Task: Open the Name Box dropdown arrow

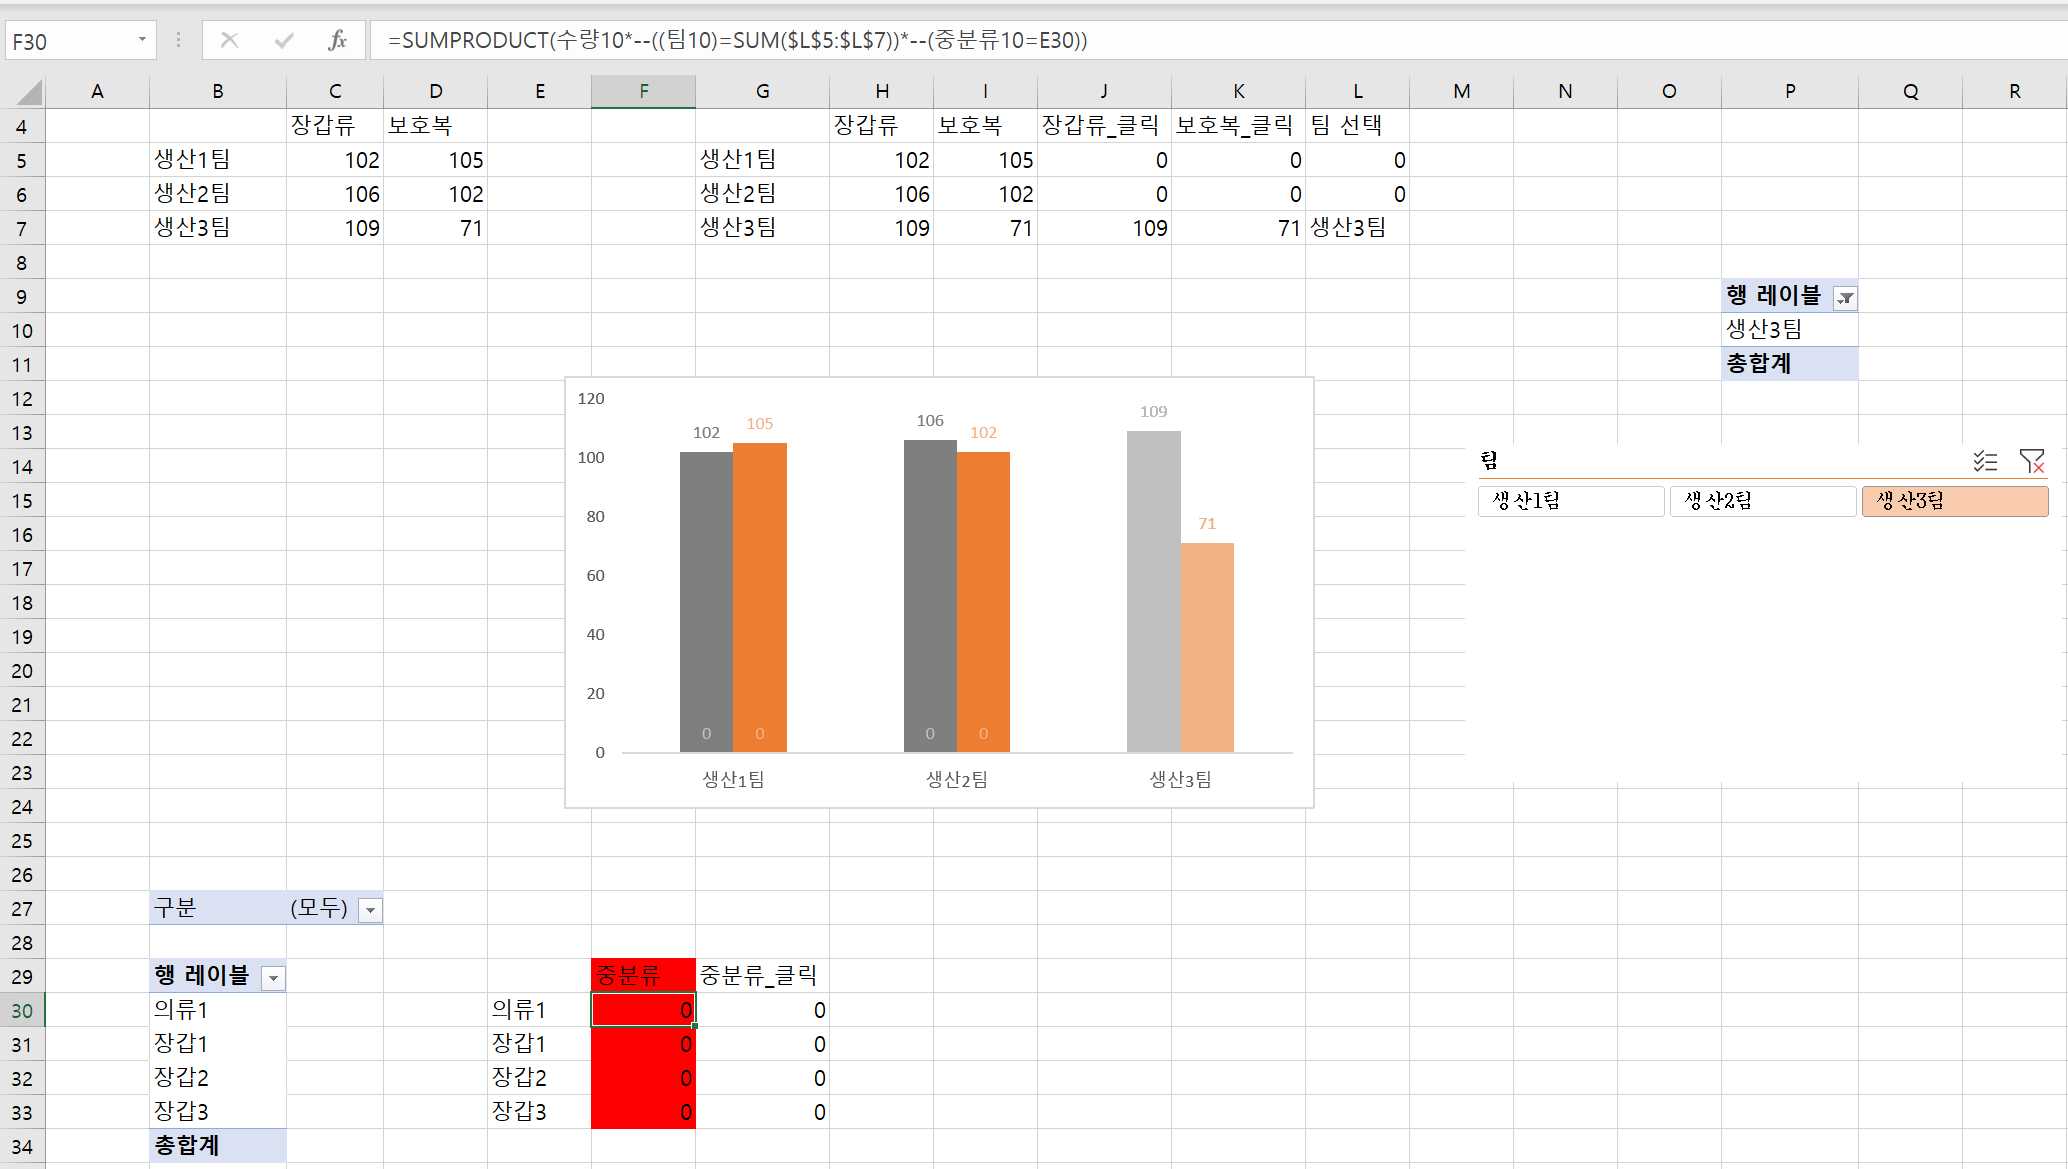Action: [x=142, y=40]
